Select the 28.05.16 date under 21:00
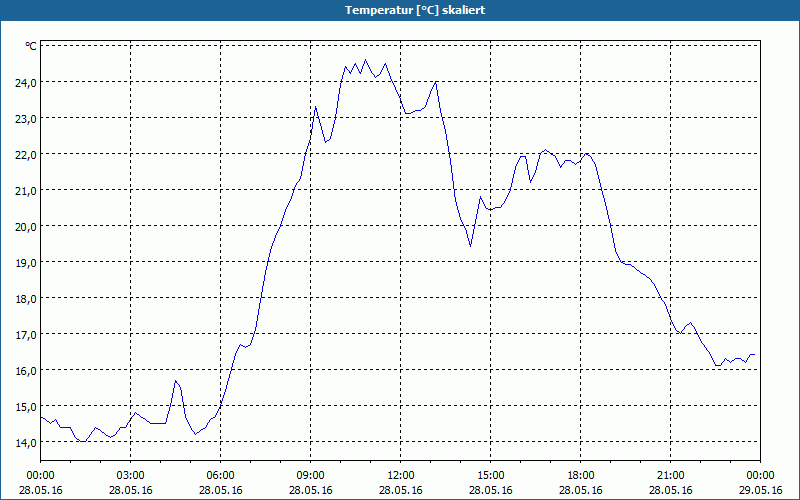Image resolution: width=800 pixels, height=500 pixels. 670,490
